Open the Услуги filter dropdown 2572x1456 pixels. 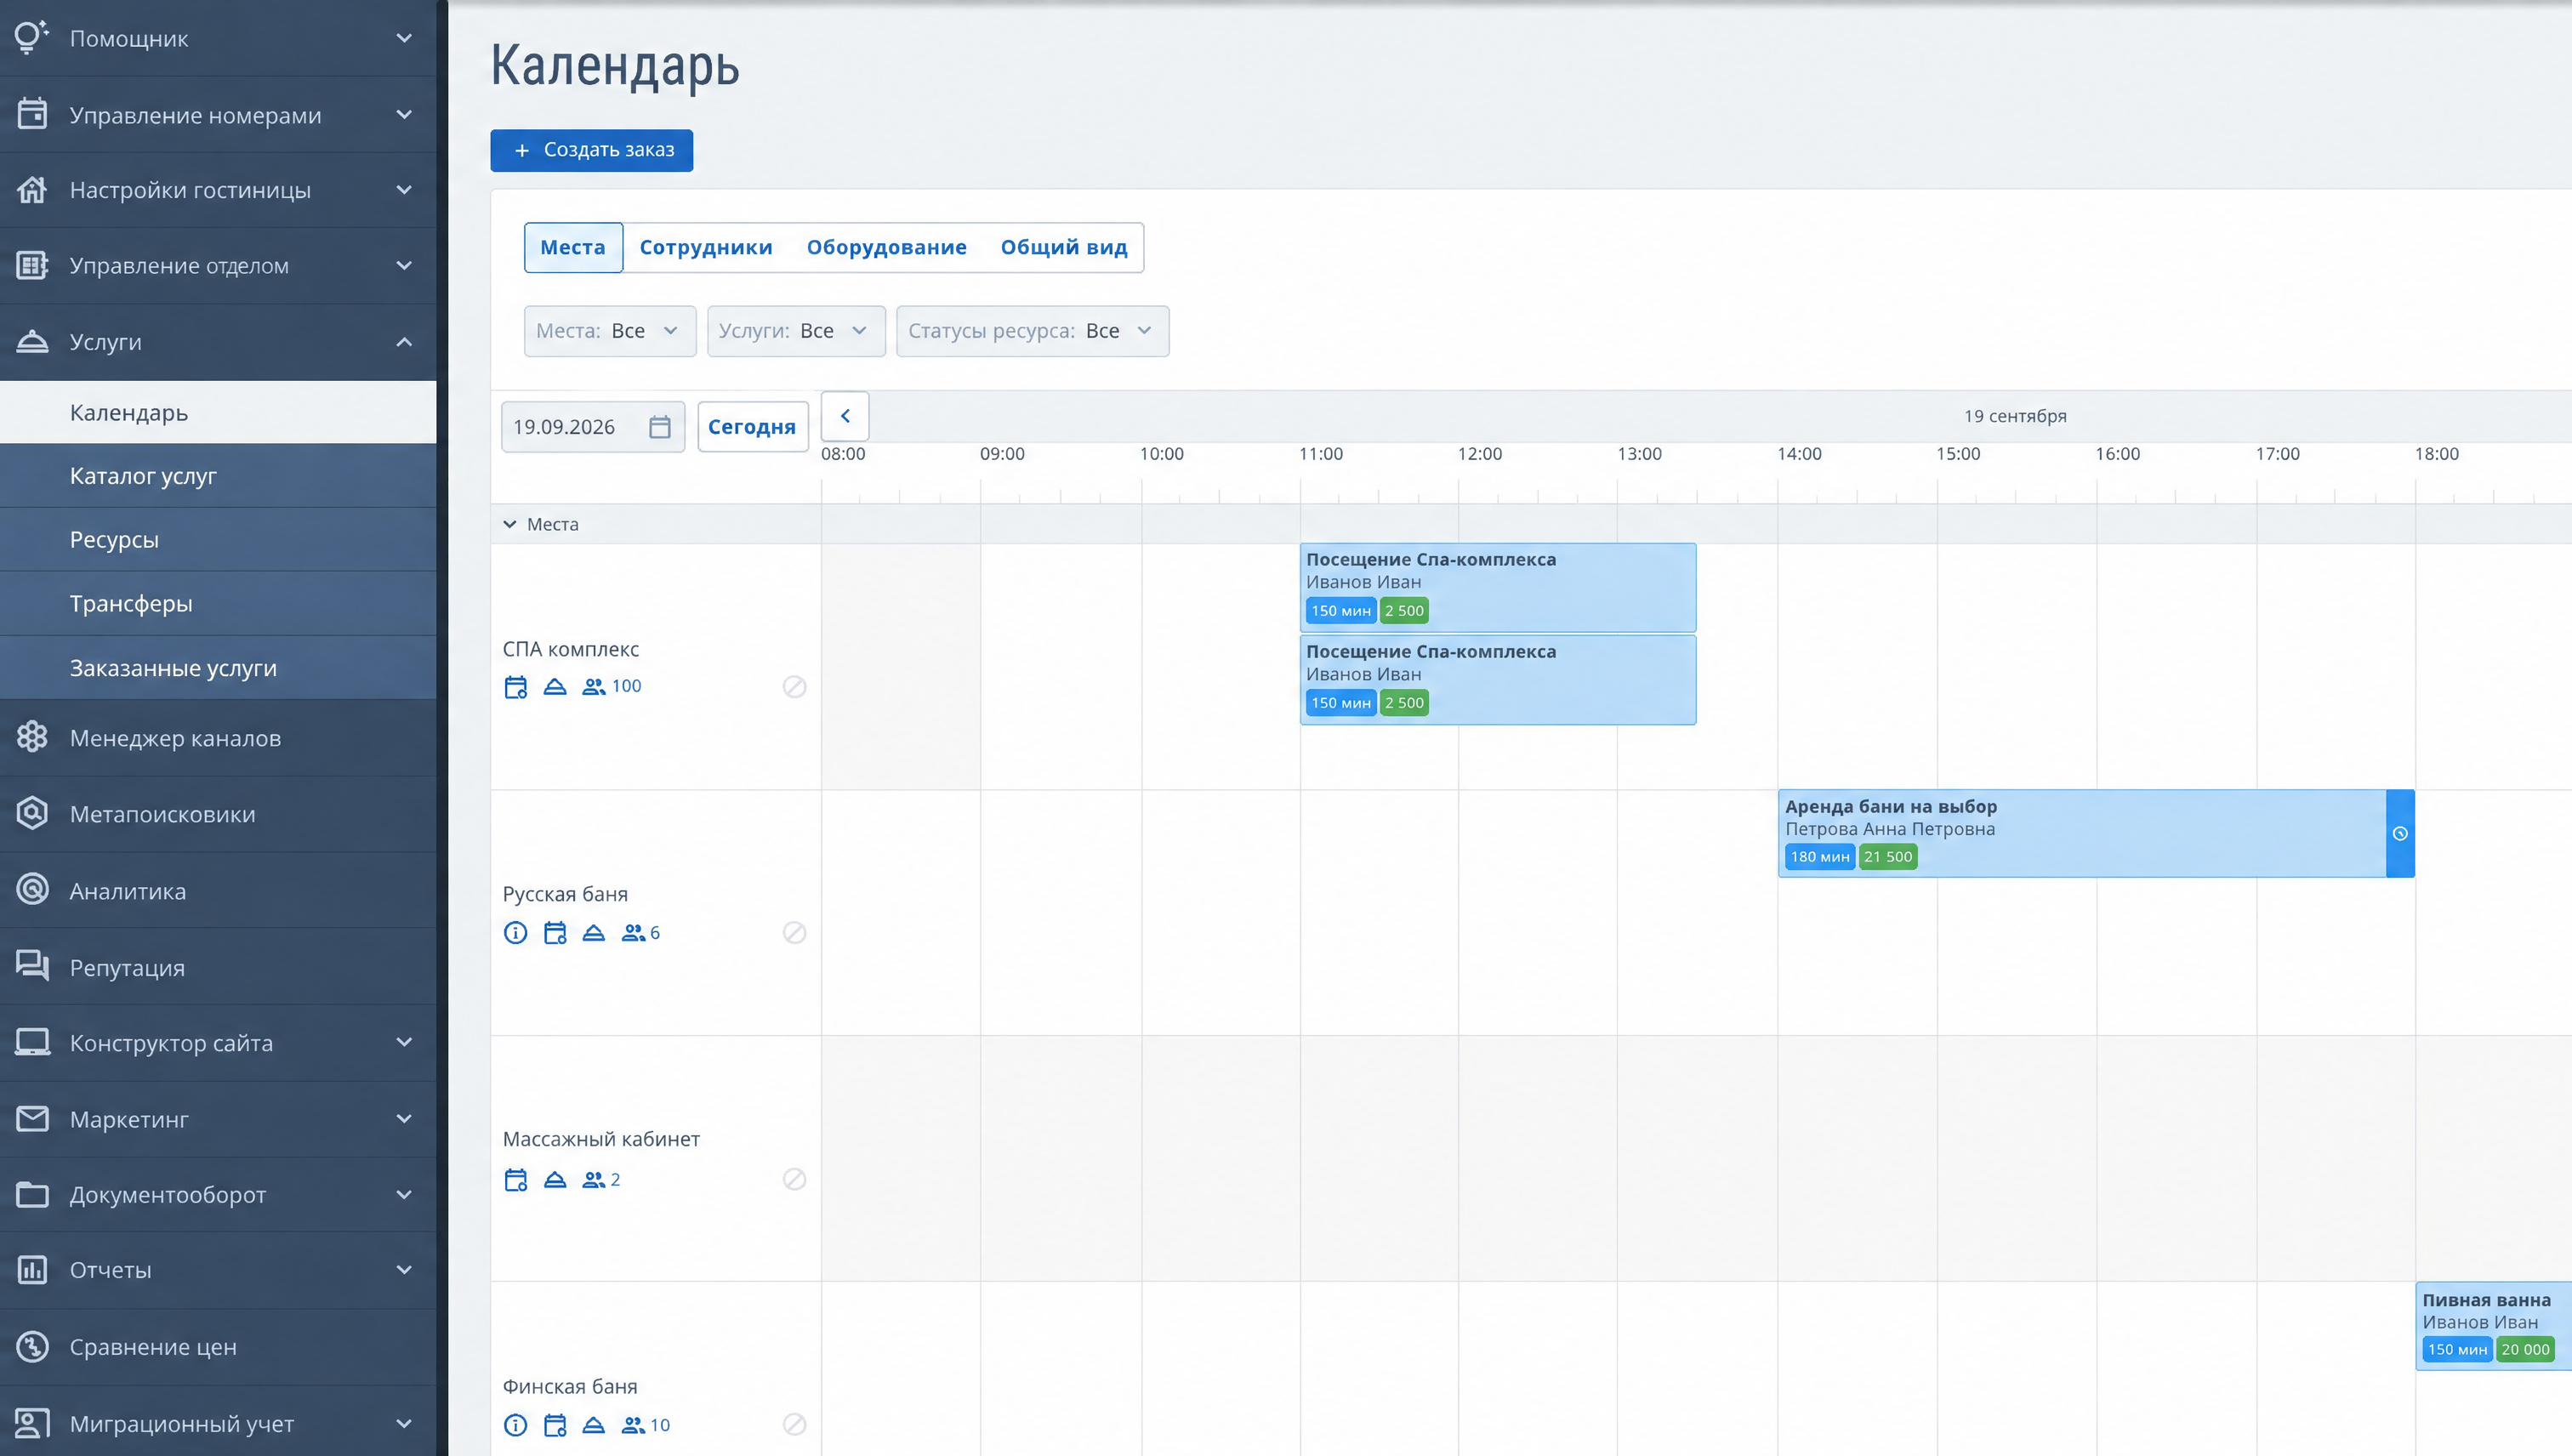[796, 331]
